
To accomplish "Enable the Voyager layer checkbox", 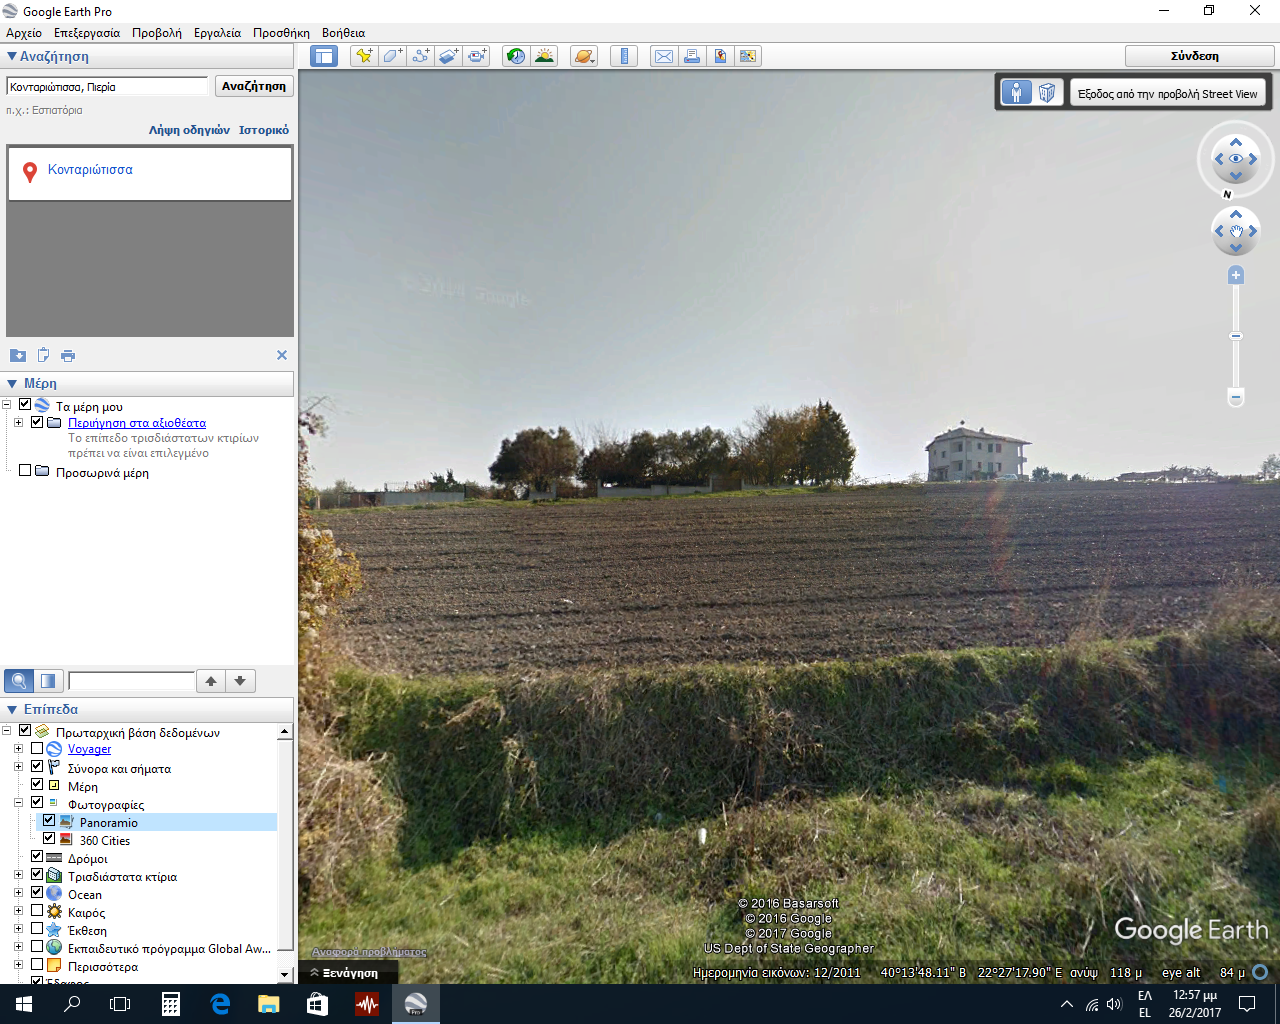I will (x=37, y=748).
